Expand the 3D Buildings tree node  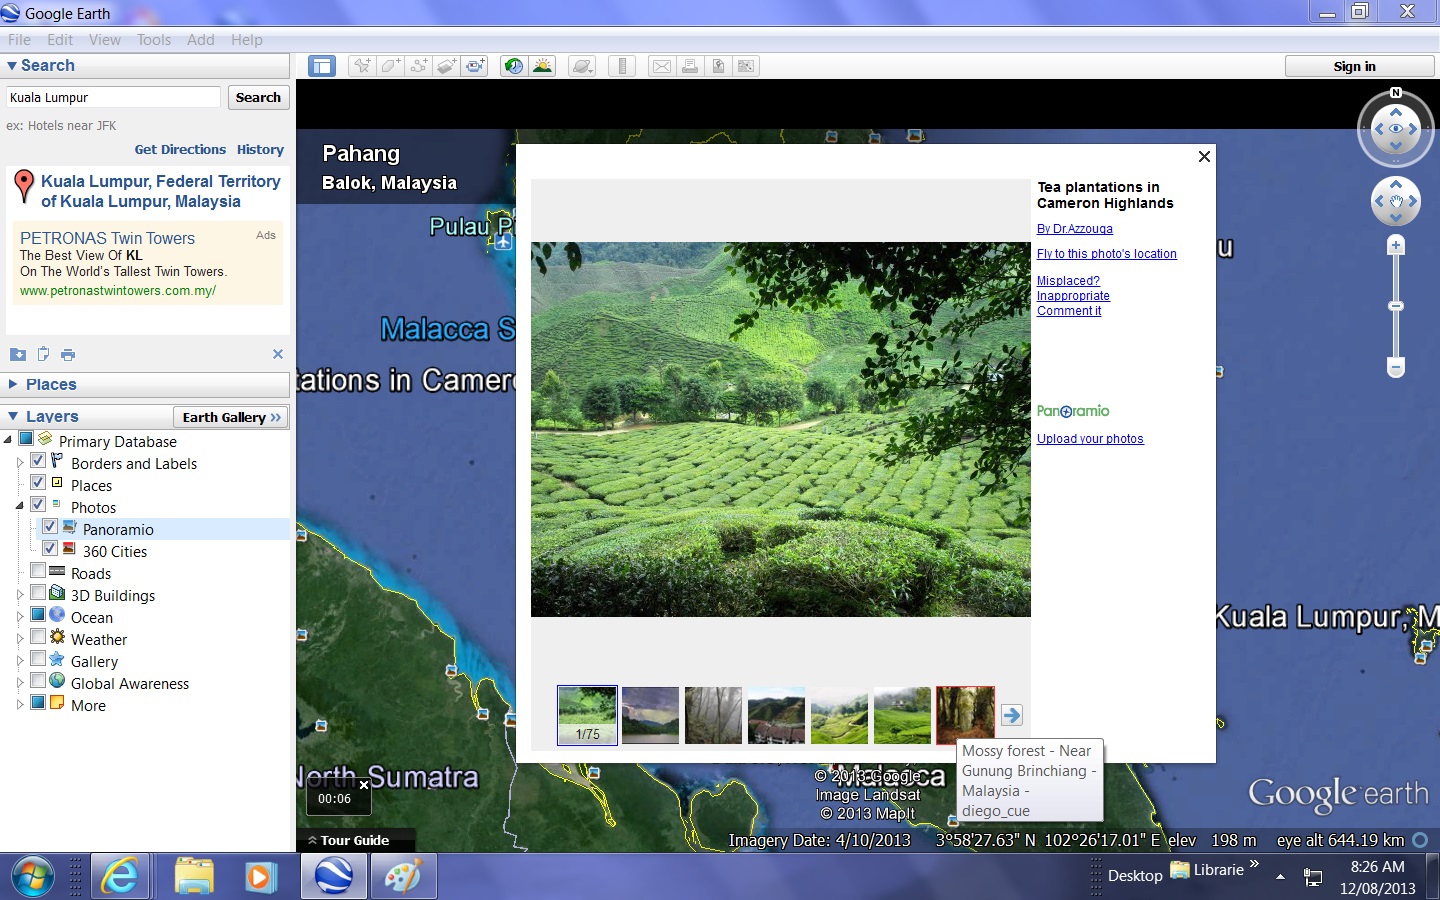point(19,595)
